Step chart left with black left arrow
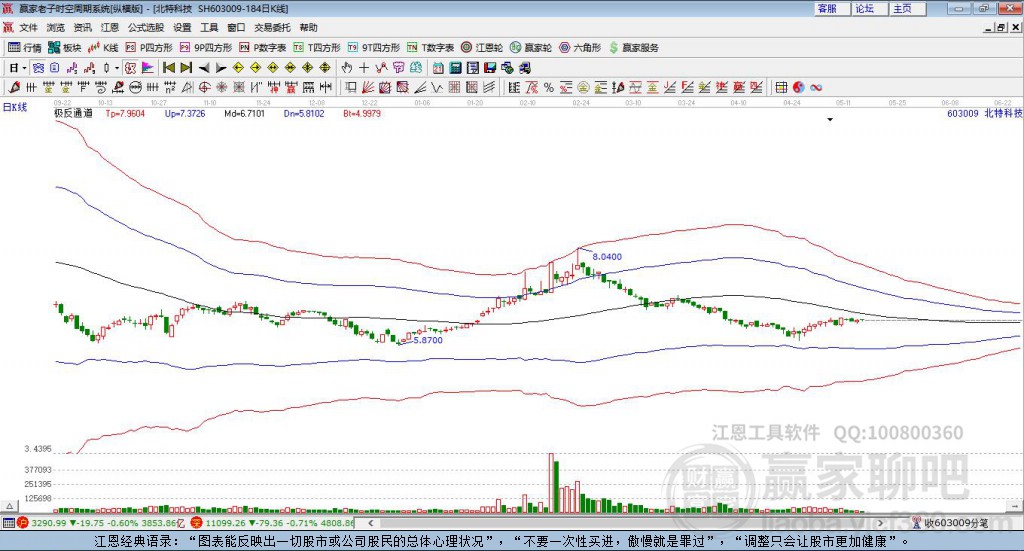The width and height of the screenshot is (1024, 551). [204, 68]
